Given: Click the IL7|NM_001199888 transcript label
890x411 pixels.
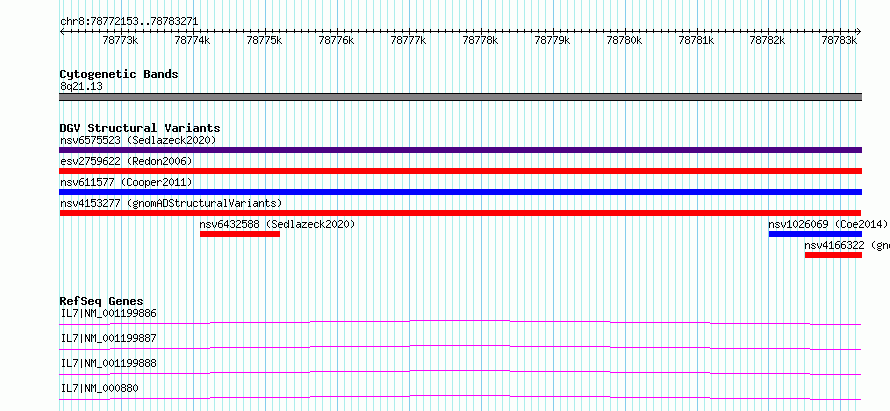Looking at the screenshot, I should pos(108,363).
